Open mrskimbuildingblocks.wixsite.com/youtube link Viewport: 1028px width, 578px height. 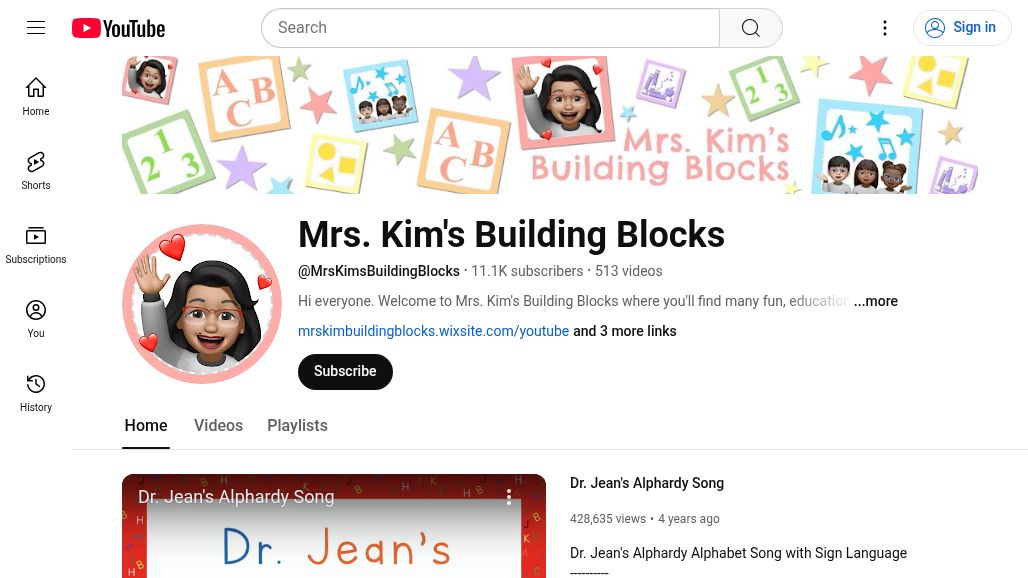tap(433, 331)
